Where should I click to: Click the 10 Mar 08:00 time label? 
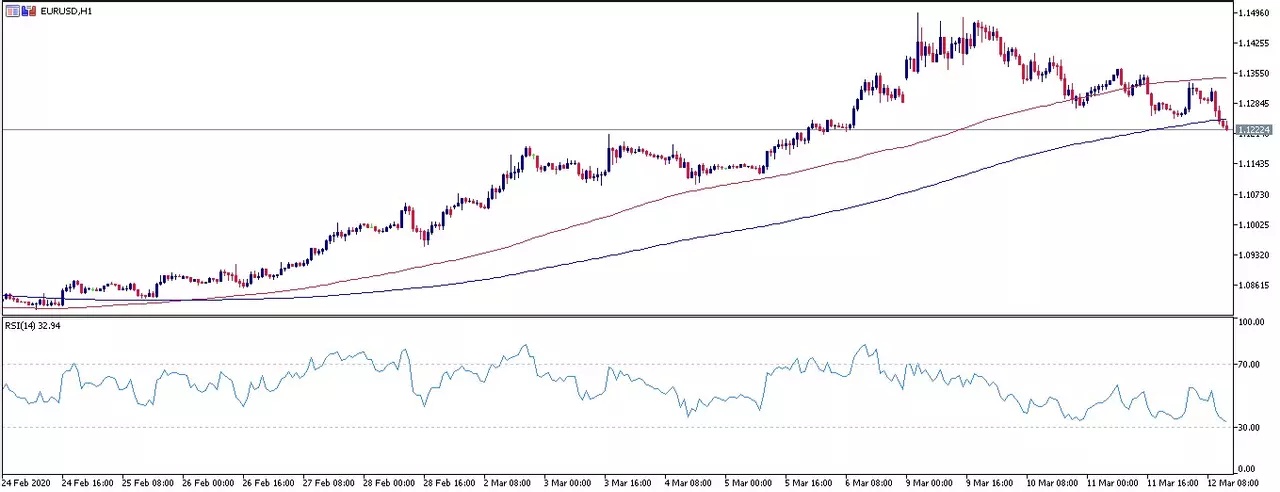(x=1053, y=482)
